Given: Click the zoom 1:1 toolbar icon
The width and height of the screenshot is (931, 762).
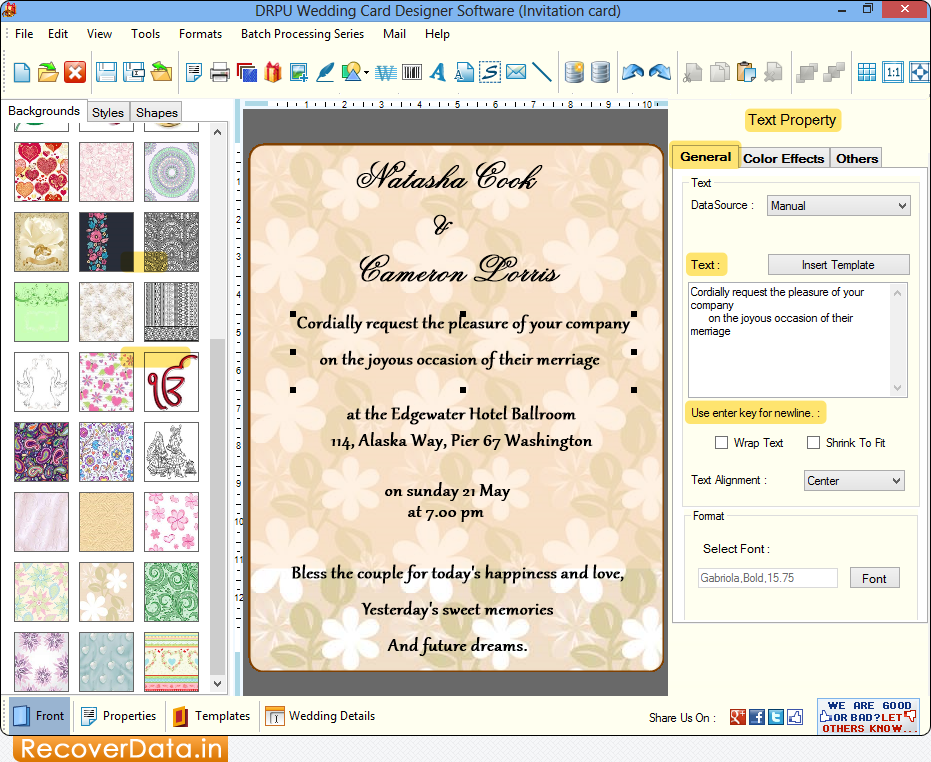Looking at the screenshot, I should pyautogui.click(x=894, y=72).
